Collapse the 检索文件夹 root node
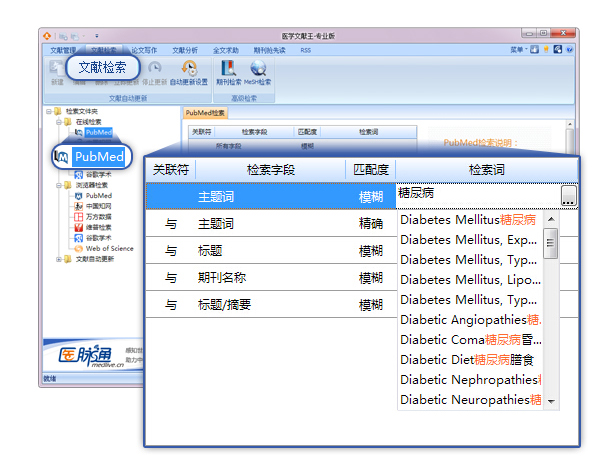The image size is (614, 476). point(49,112)
